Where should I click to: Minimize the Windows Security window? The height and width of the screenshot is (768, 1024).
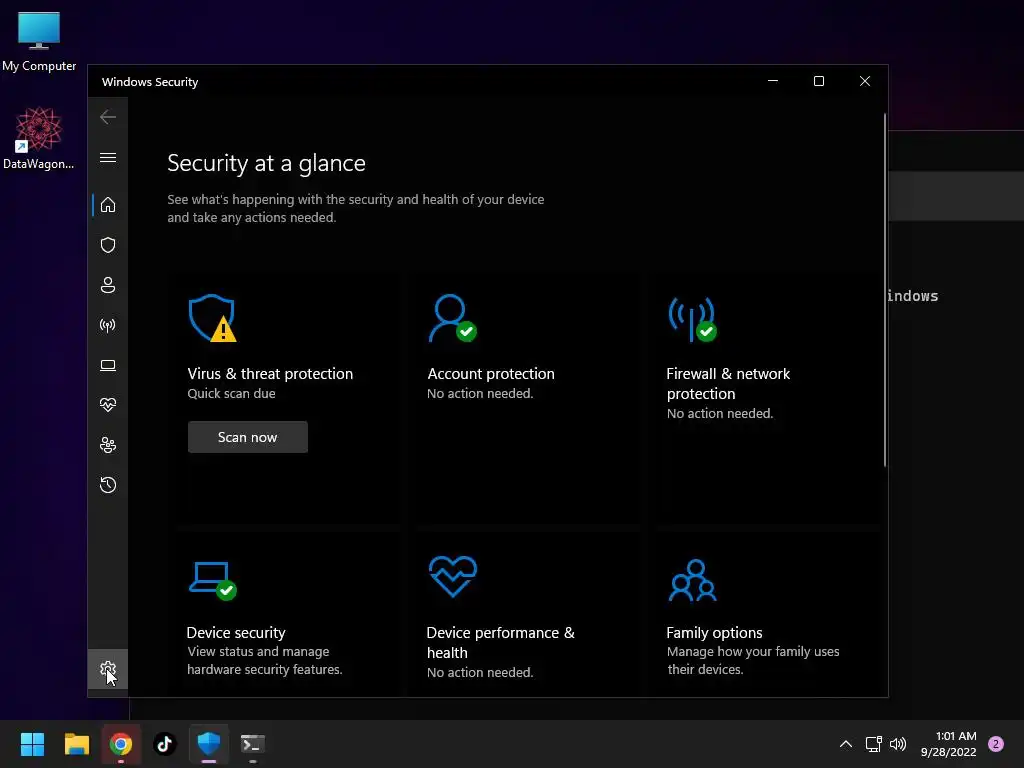(773, 81)
